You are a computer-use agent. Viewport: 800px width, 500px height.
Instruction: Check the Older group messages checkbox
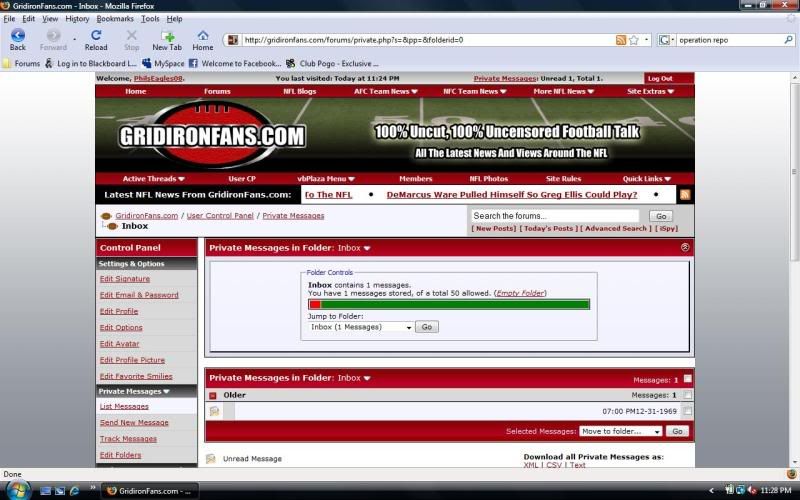pyautogui.click(x=687, y=395)
